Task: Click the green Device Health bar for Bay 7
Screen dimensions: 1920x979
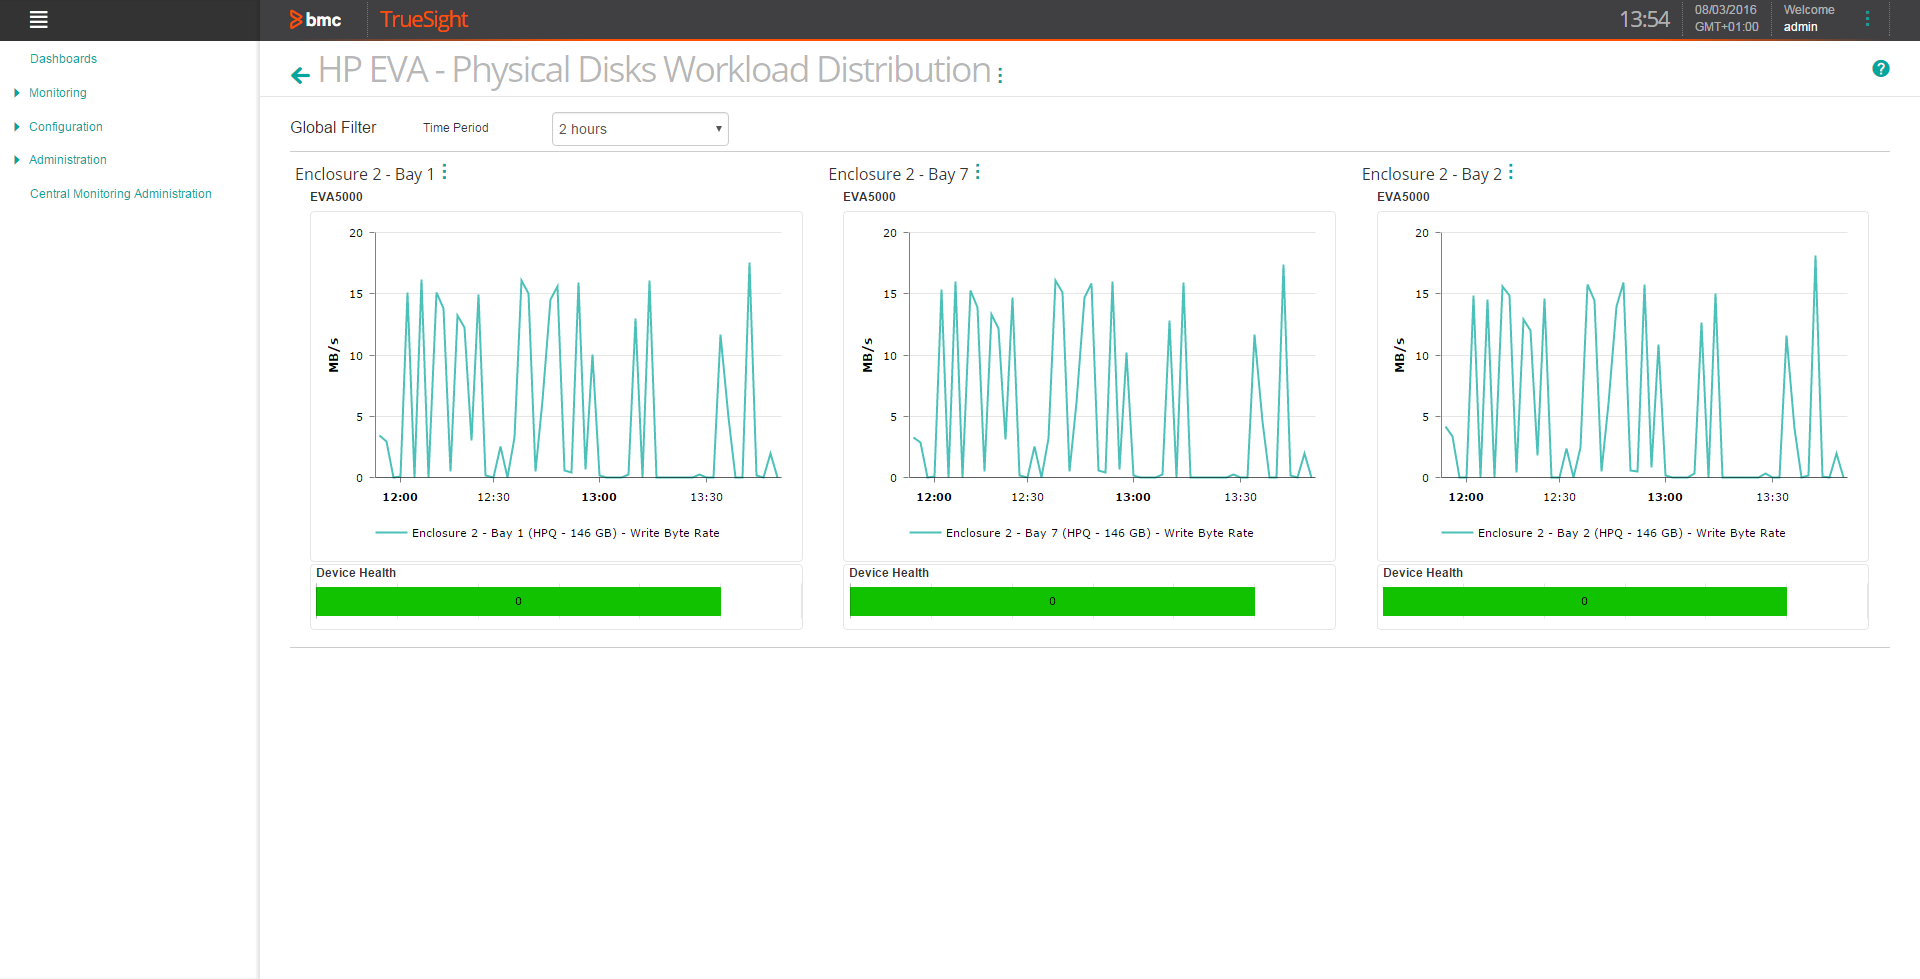Action: click(1052, 601)
